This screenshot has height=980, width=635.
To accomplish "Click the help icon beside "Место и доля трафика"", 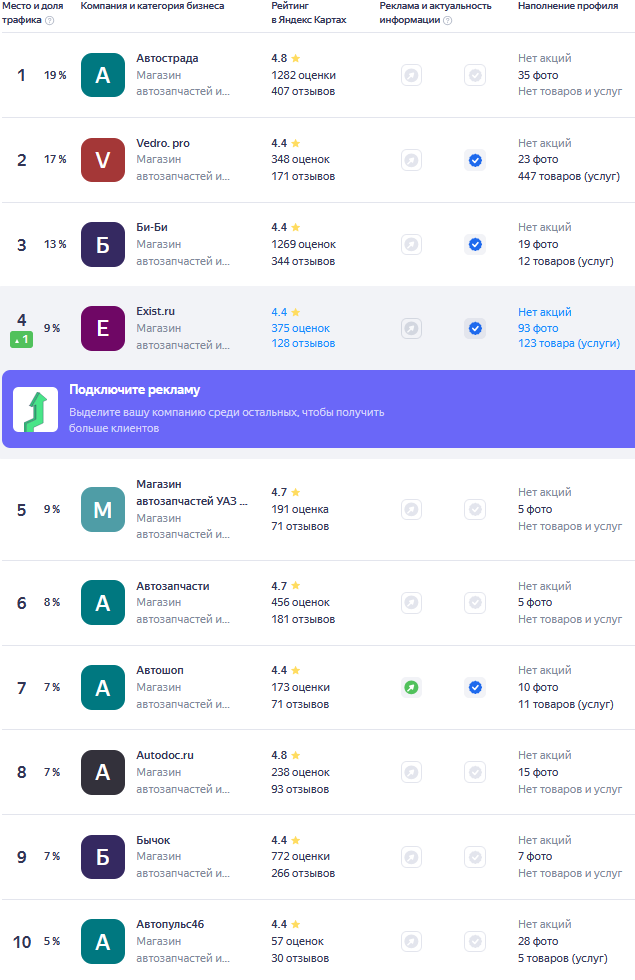I will point(50,20).
